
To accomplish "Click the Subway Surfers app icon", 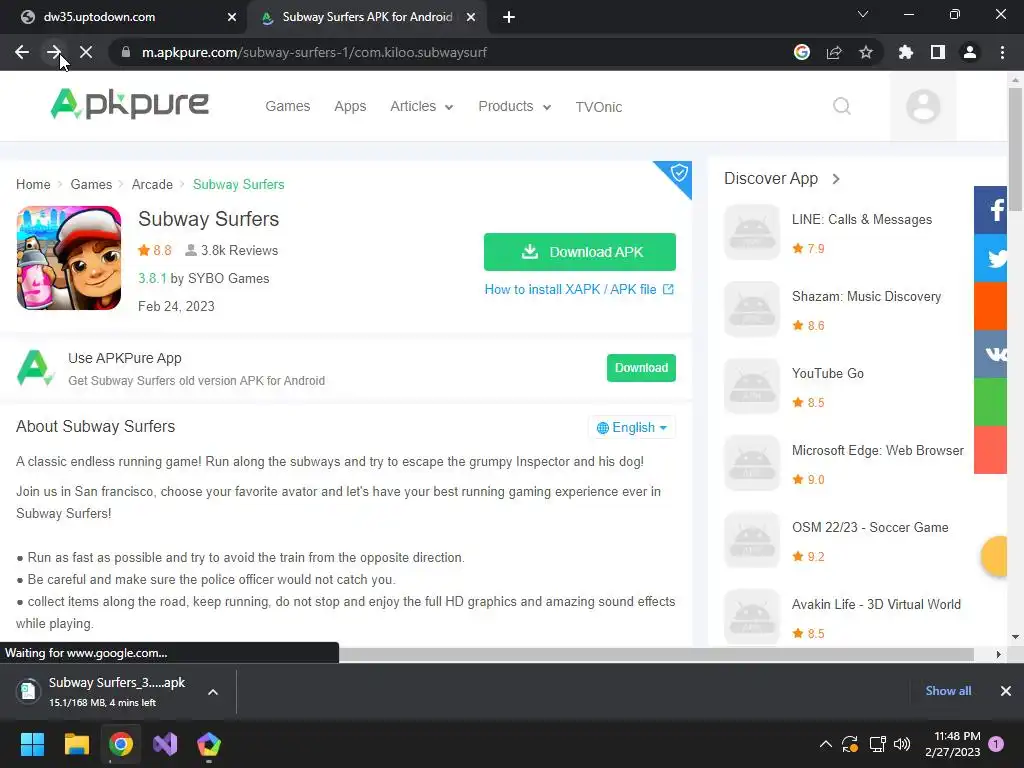I will tap(69, 258).
